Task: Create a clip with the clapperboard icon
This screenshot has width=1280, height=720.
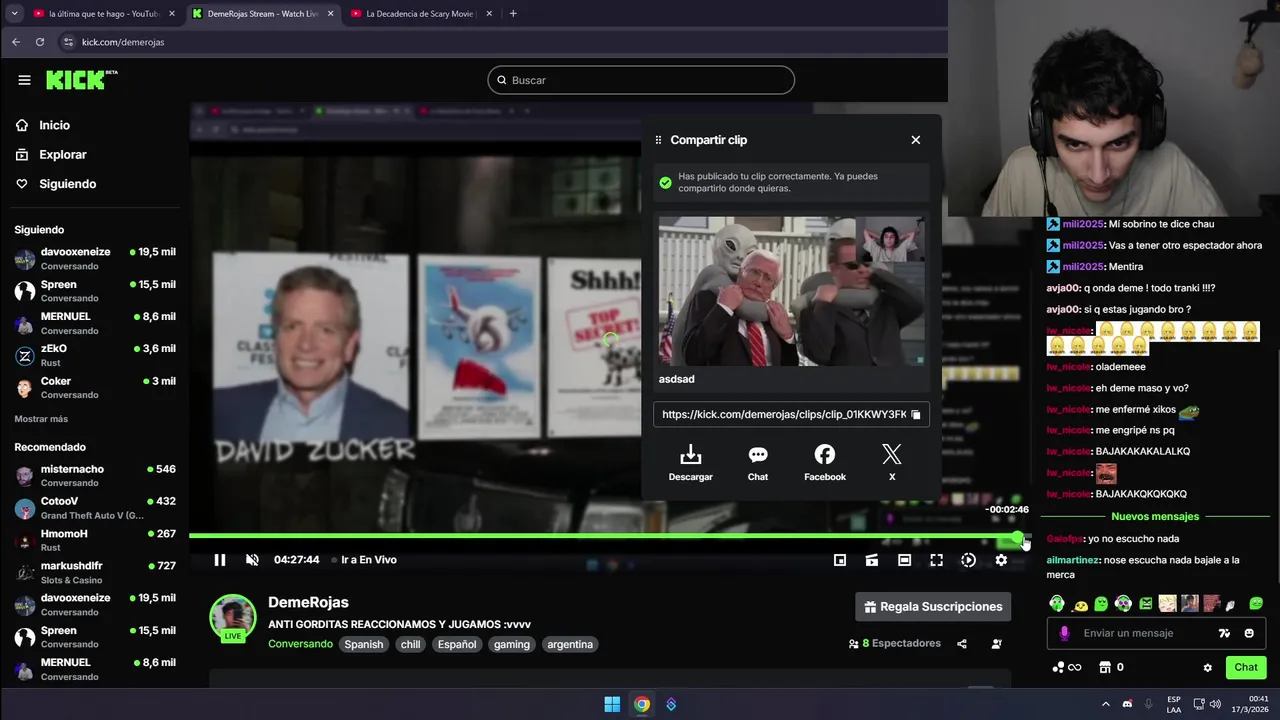Action: tap(872, 560)
